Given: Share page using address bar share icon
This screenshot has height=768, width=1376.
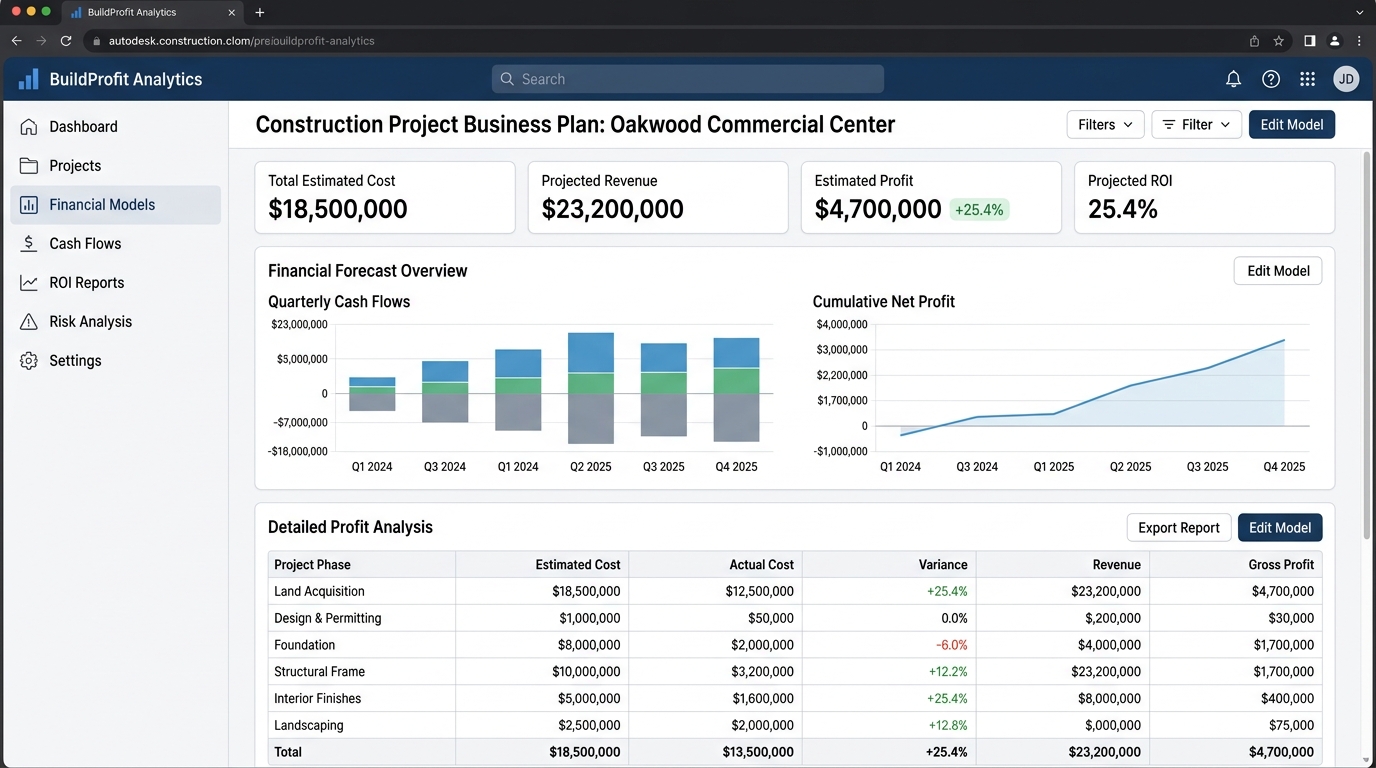Looking at the screenshot, I should pyautogui.click(x=1254, y=41).
